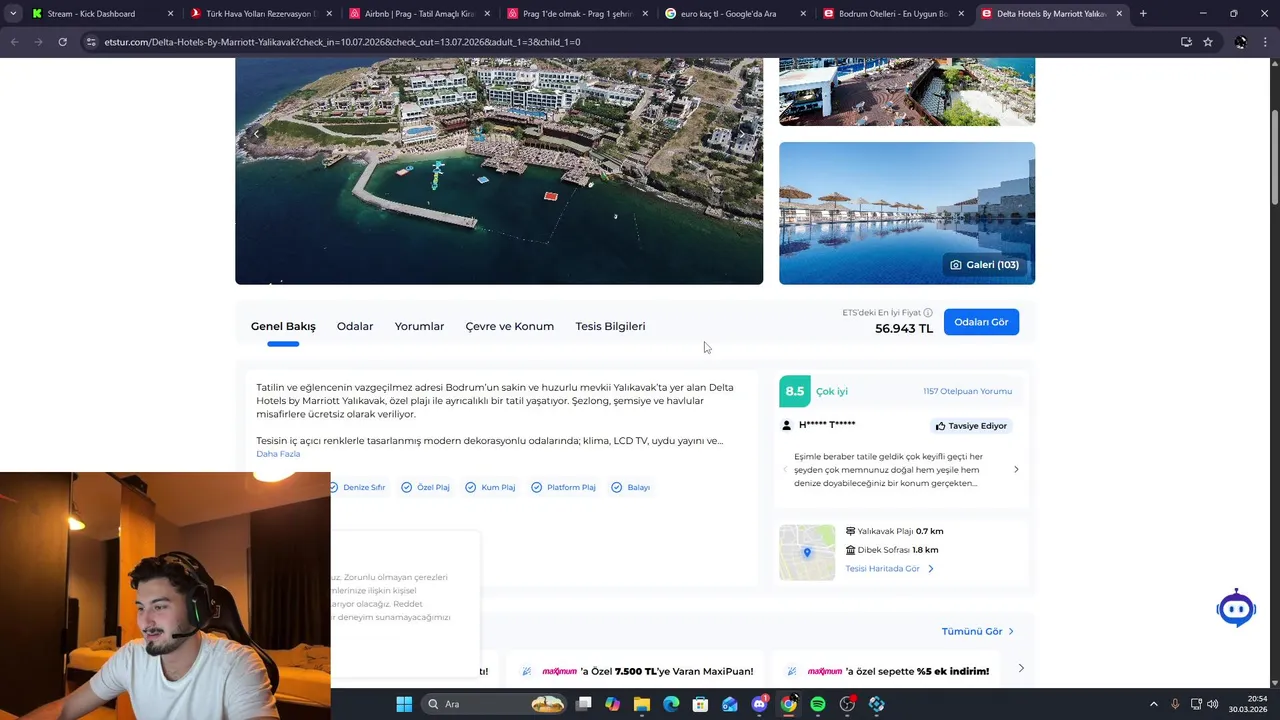The image size is (1280, 720).
Task: Click the Dibek Sofrası landmark icon
Action: 850,550
